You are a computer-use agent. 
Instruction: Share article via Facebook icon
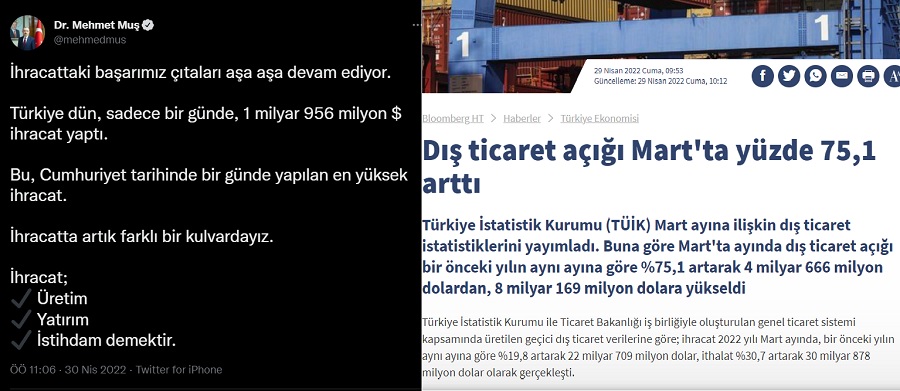click(x=763, y=76)
